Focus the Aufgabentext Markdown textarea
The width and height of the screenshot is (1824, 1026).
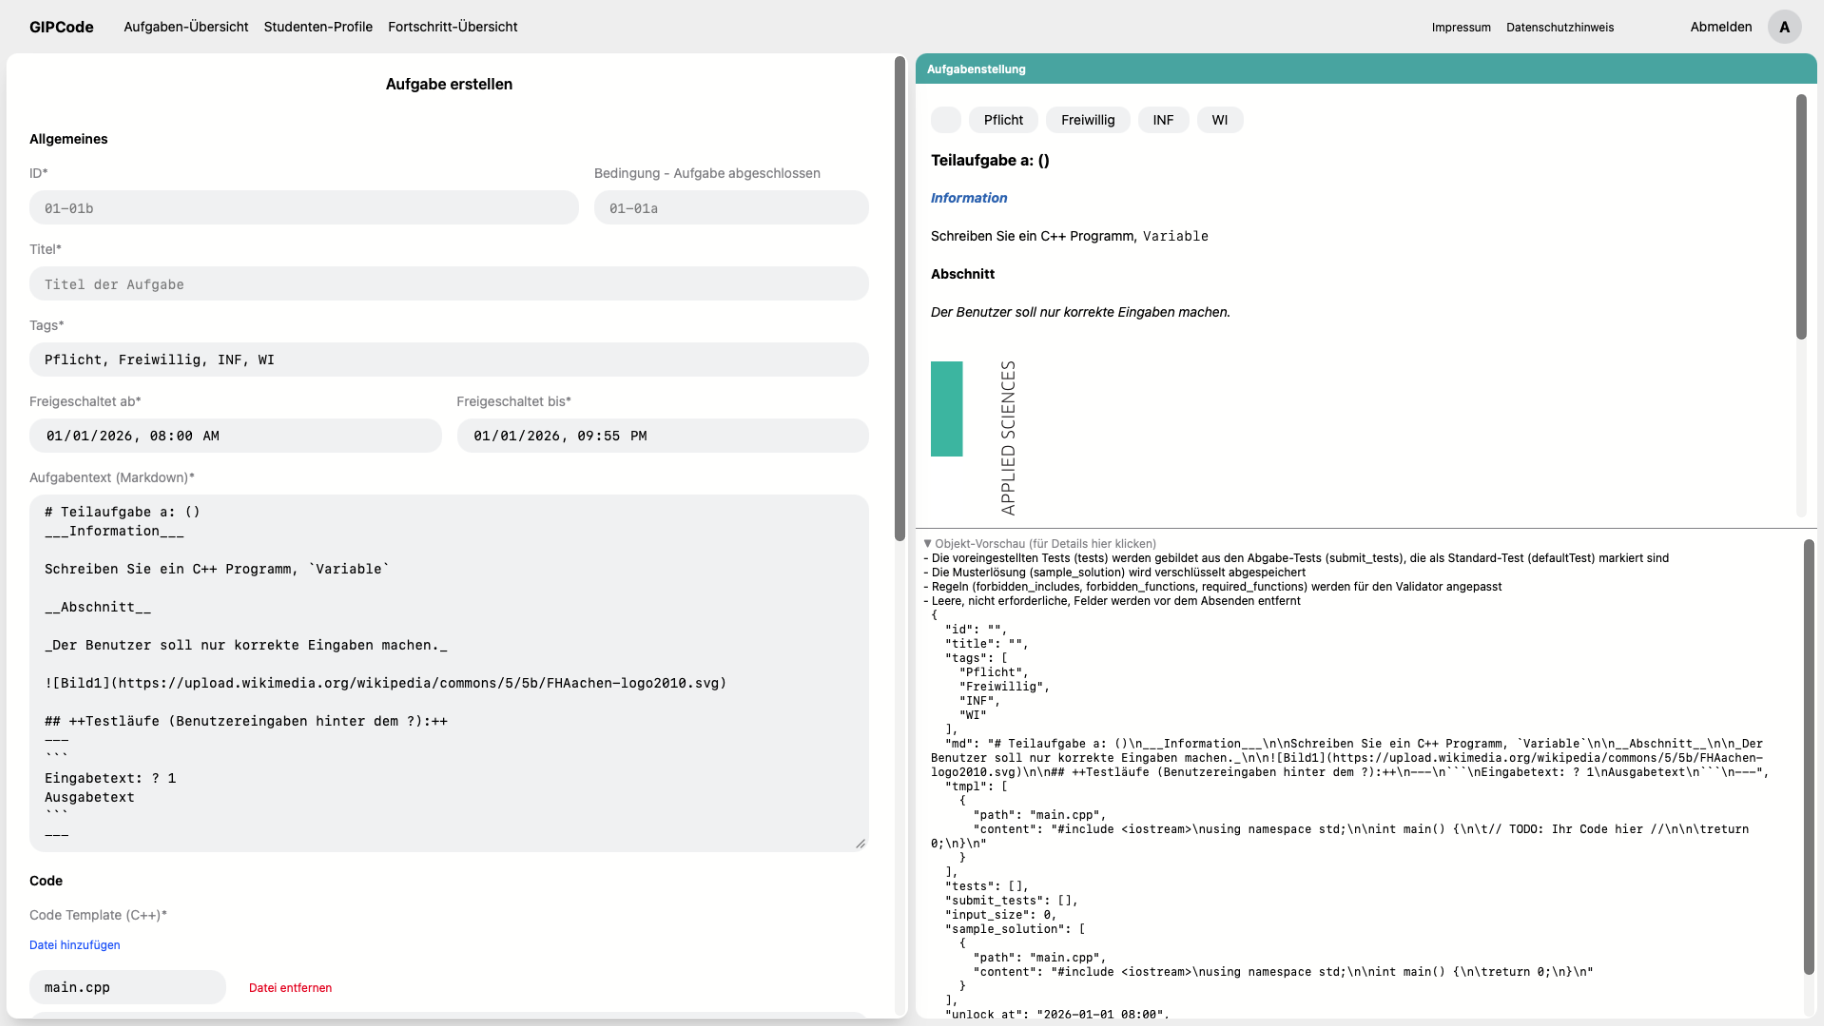click(449, 673)
